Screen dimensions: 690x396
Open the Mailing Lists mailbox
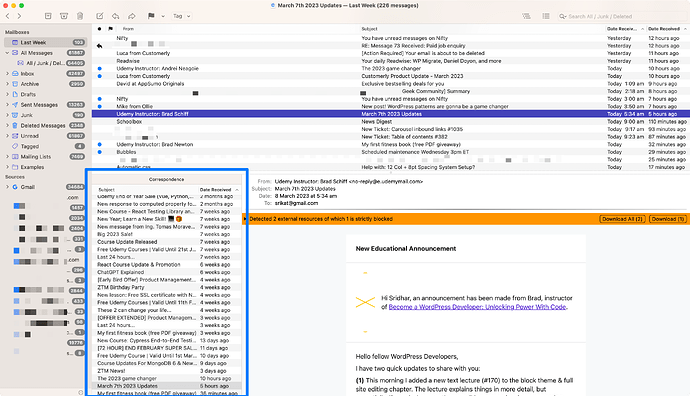pyautogui.click(x=45, y=157)
